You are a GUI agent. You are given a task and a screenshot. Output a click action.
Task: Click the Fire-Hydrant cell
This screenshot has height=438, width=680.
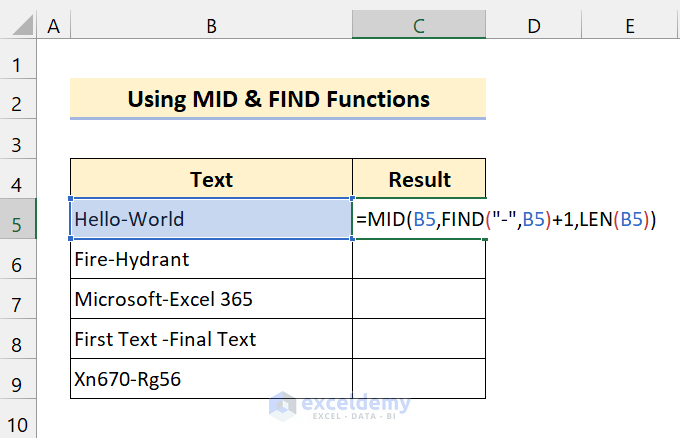point(211,259)
